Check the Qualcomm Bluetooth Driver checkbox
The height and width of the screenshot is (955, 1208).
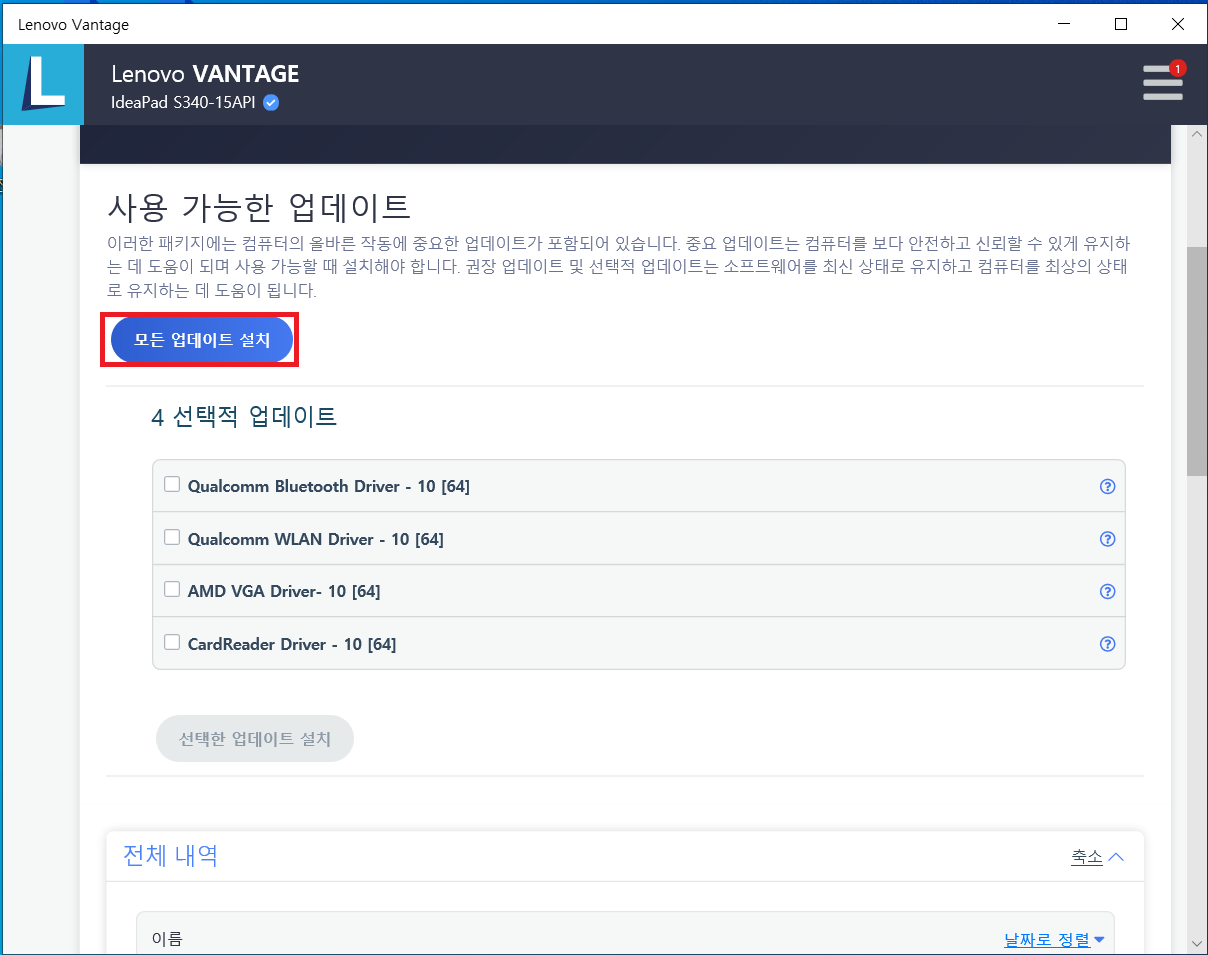click(172, 485)
